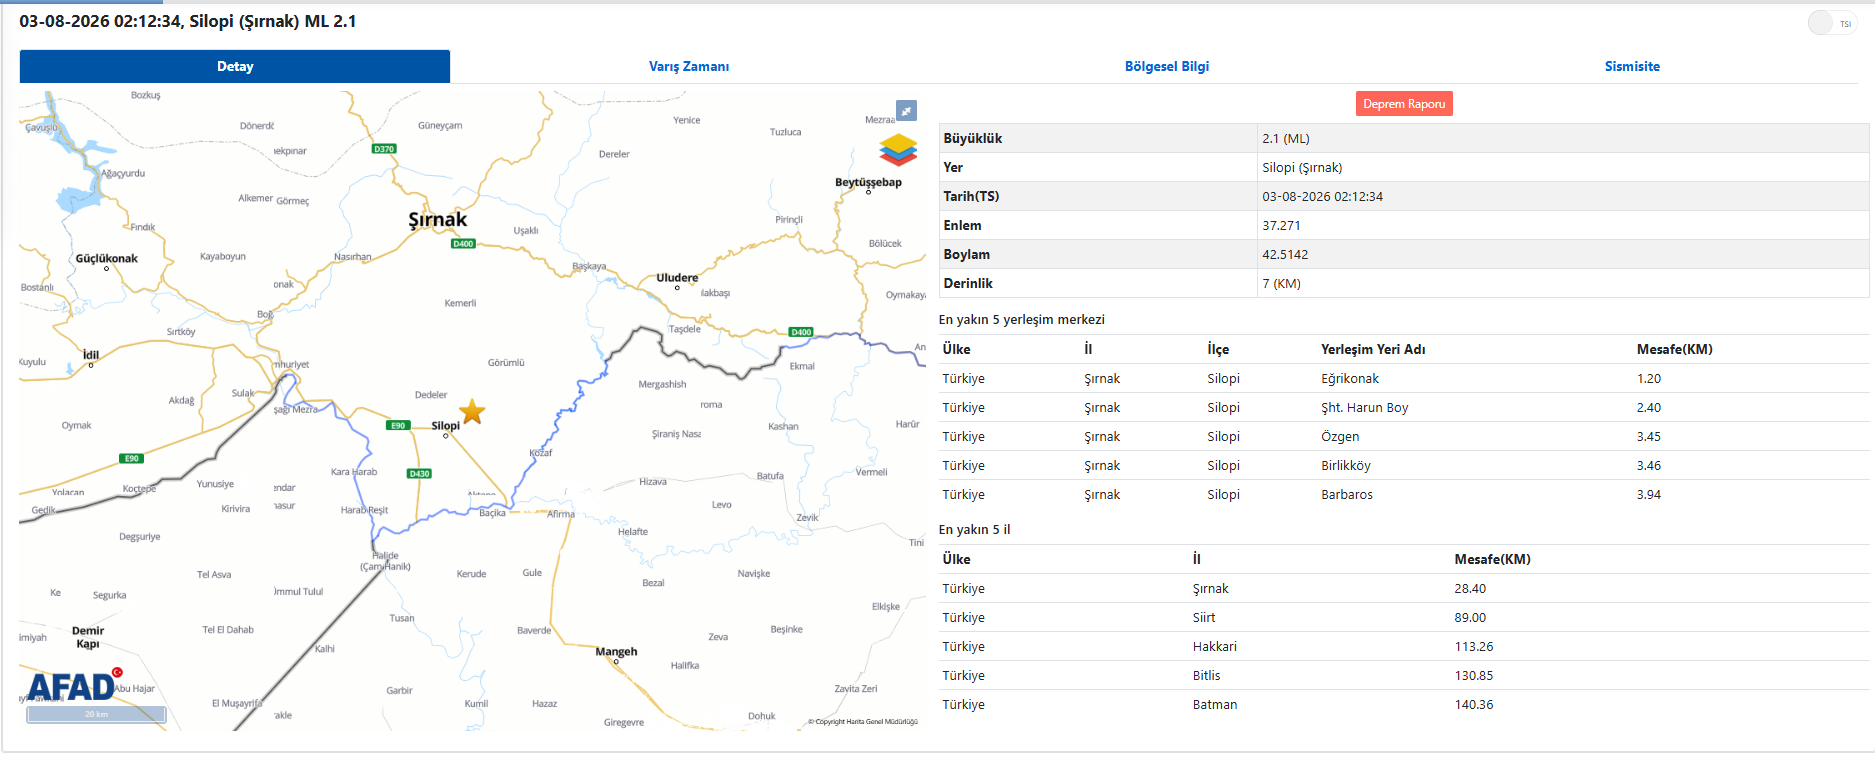Screen dimensions: 1875x757
Task: Click the Siirt province row
Action: point(1404,618)
